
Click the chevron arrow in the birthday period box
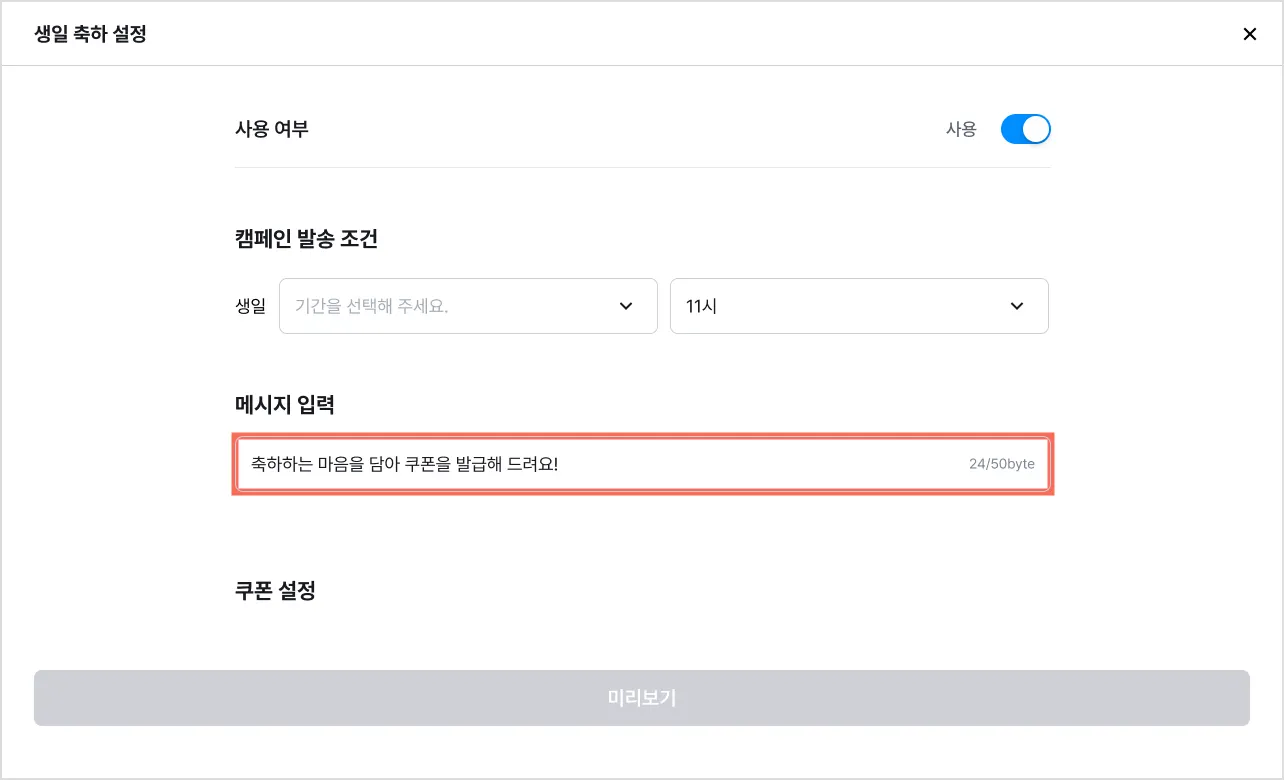point(626,306)
